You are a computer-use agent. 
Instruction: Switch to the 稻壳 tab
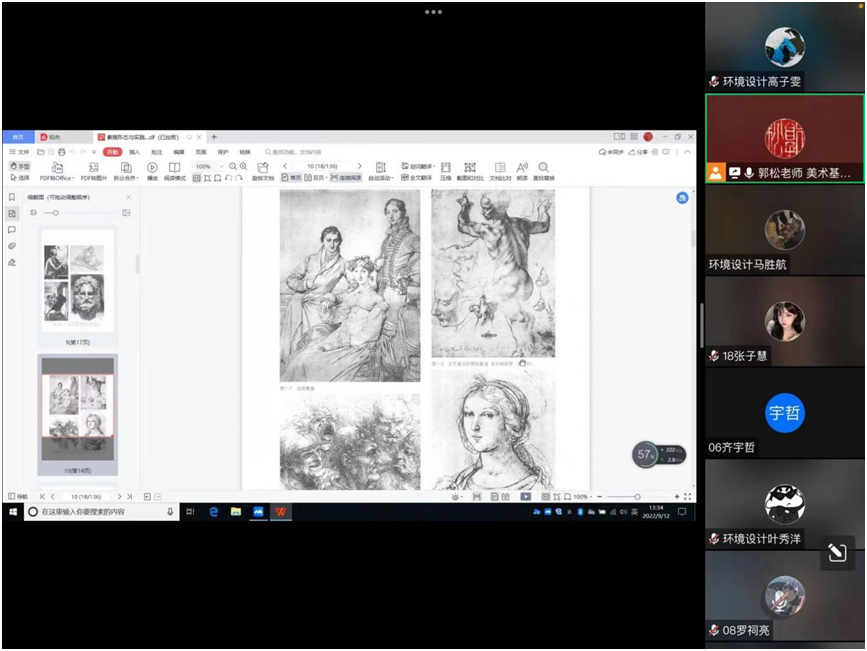64,137
